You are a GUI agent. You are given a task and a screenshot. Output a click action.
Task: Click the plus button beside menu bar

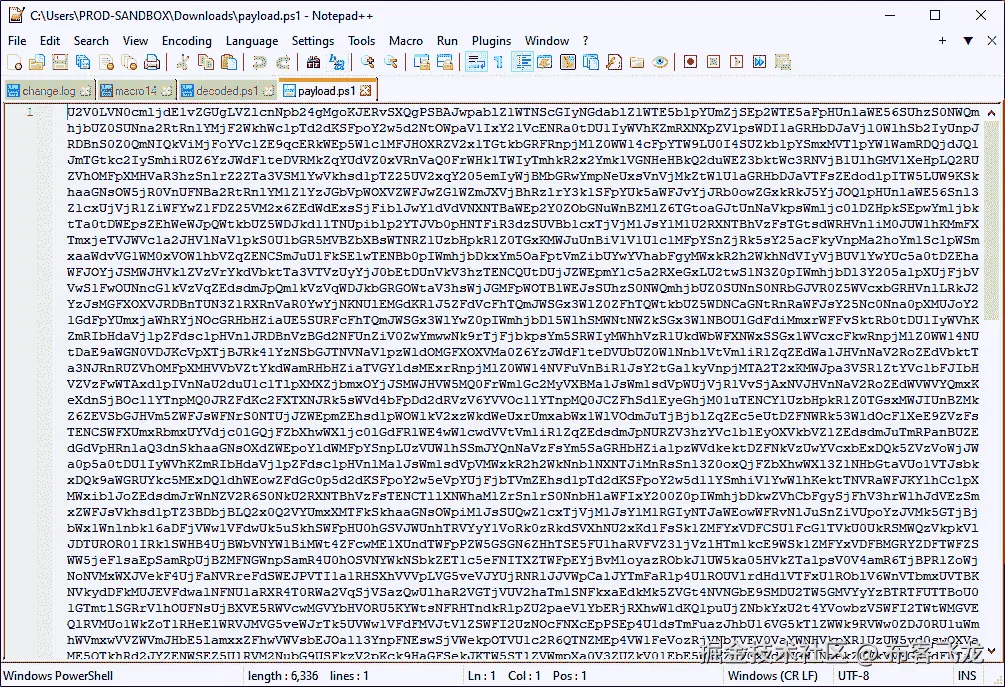click(942, 40)
